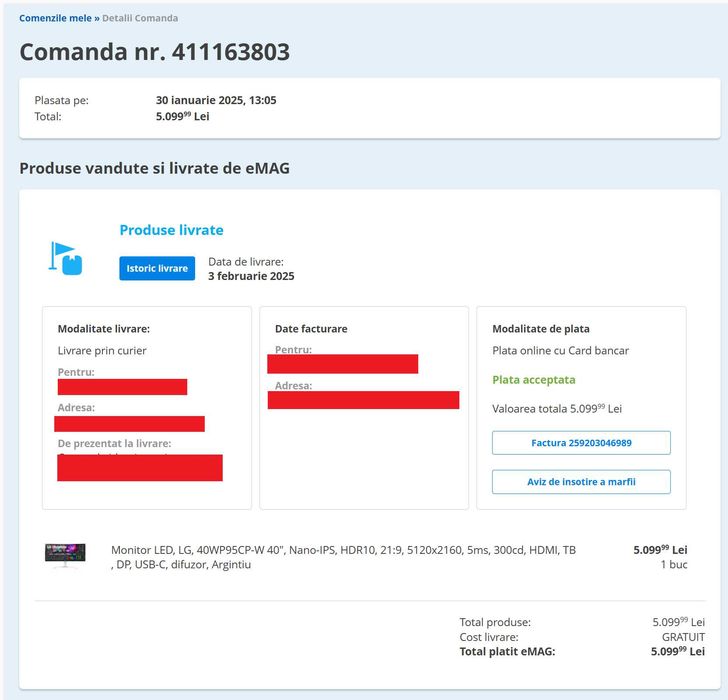Select the order heading Comanda nr. 411163803

[155, 52]
